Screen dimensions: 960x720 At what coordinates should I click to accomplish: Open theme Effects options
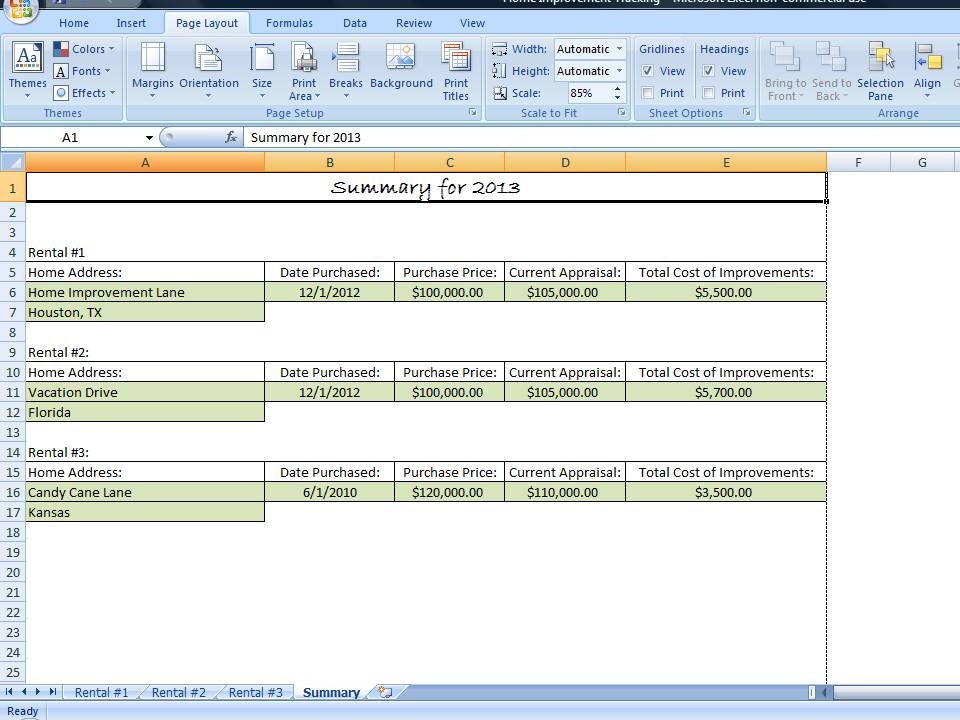click(x=84, y=93)
